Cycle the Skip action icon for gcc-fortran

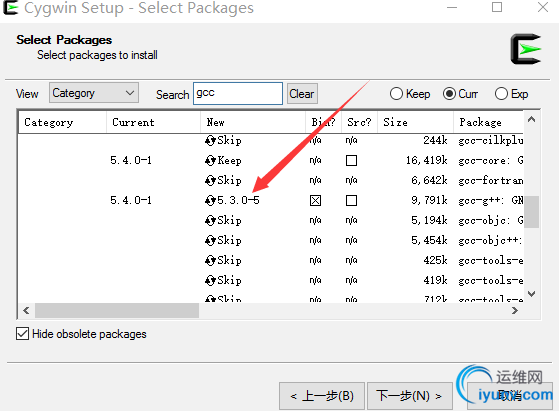pyautogui.click(x=210, y=181)
